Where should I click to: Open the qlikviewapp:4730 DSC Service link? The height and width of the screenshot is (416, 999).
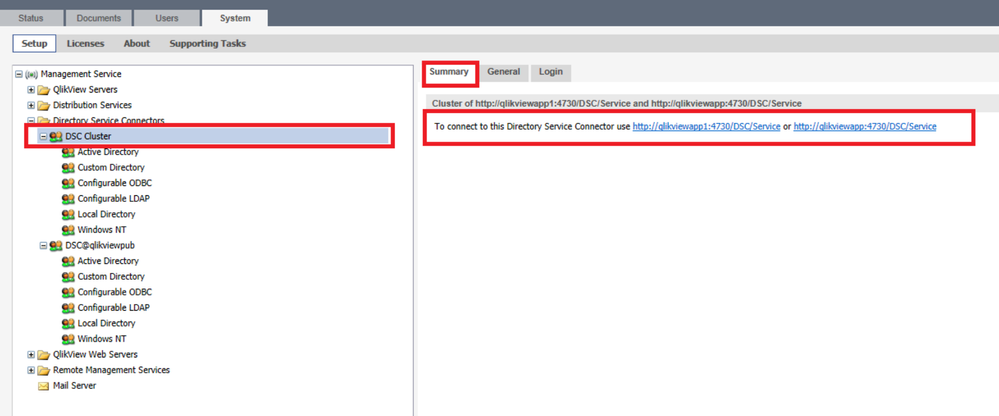click(865, 127)
